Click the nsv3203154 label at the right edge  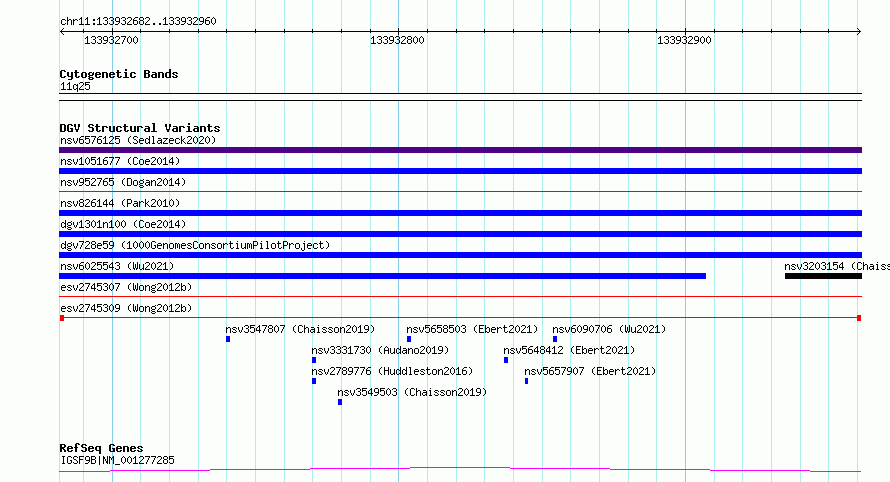click(x=837, y=266)
